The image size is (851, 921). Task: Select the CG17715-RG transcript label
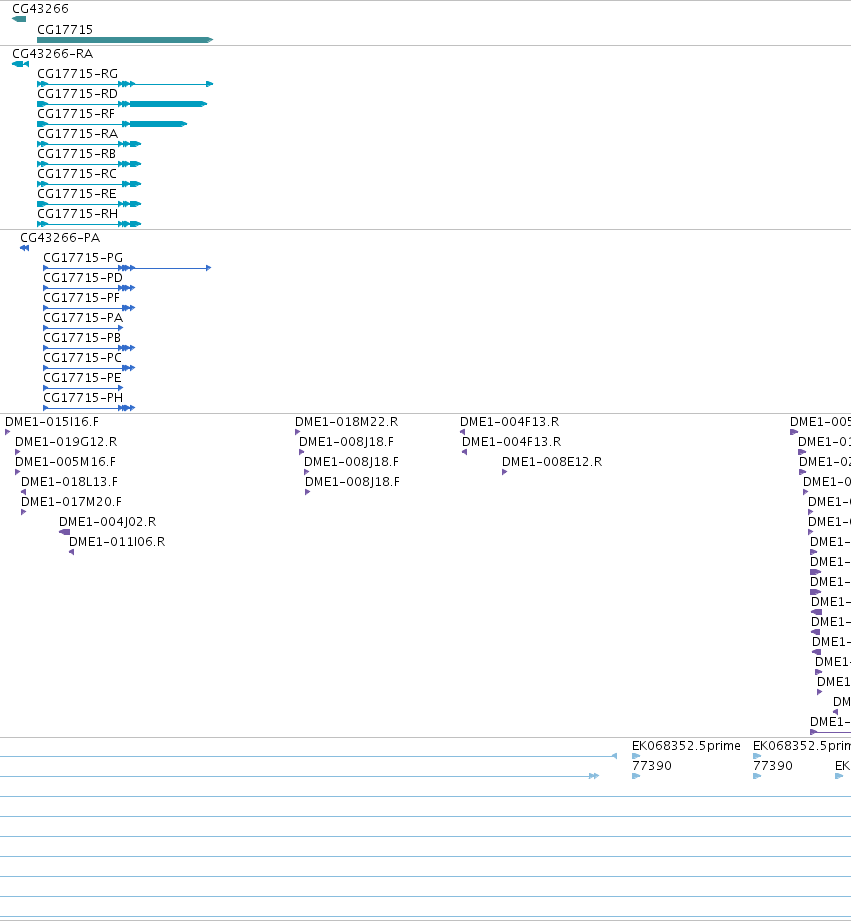pyautogui.click(x=78, y=73)
